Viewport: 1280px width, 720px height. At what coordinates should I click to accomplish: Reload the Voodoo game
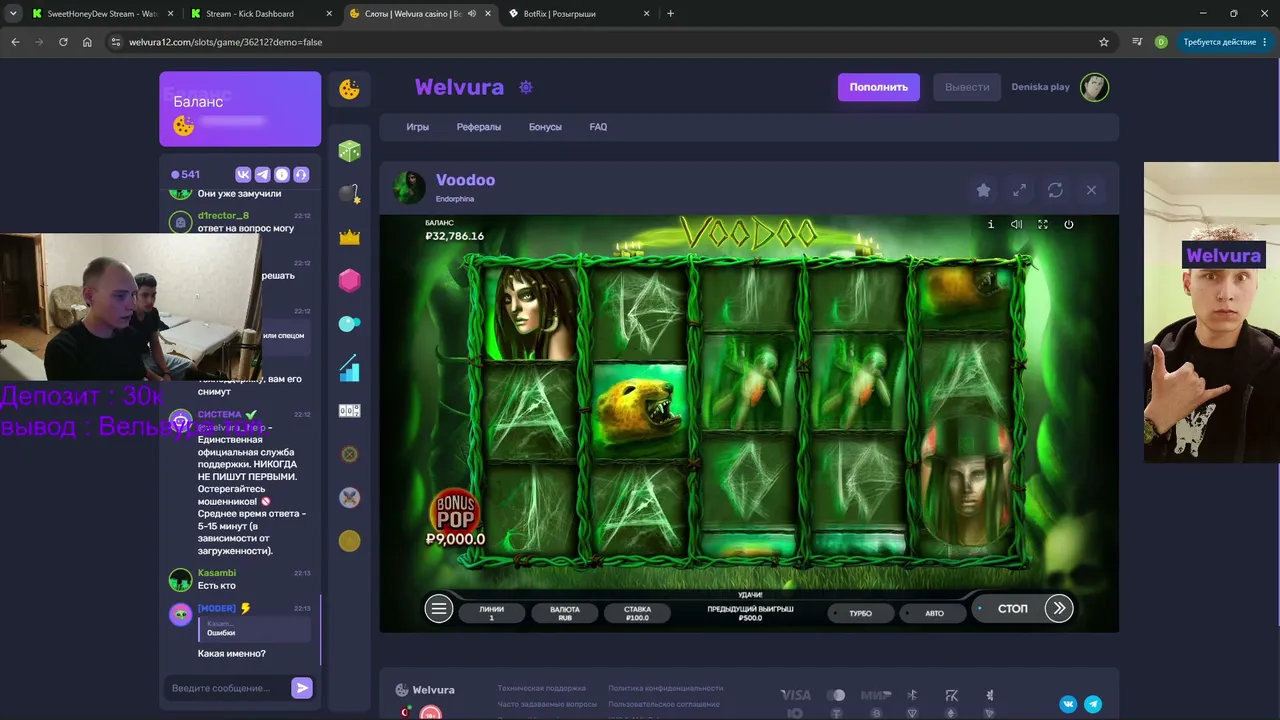click(1055, 190)
